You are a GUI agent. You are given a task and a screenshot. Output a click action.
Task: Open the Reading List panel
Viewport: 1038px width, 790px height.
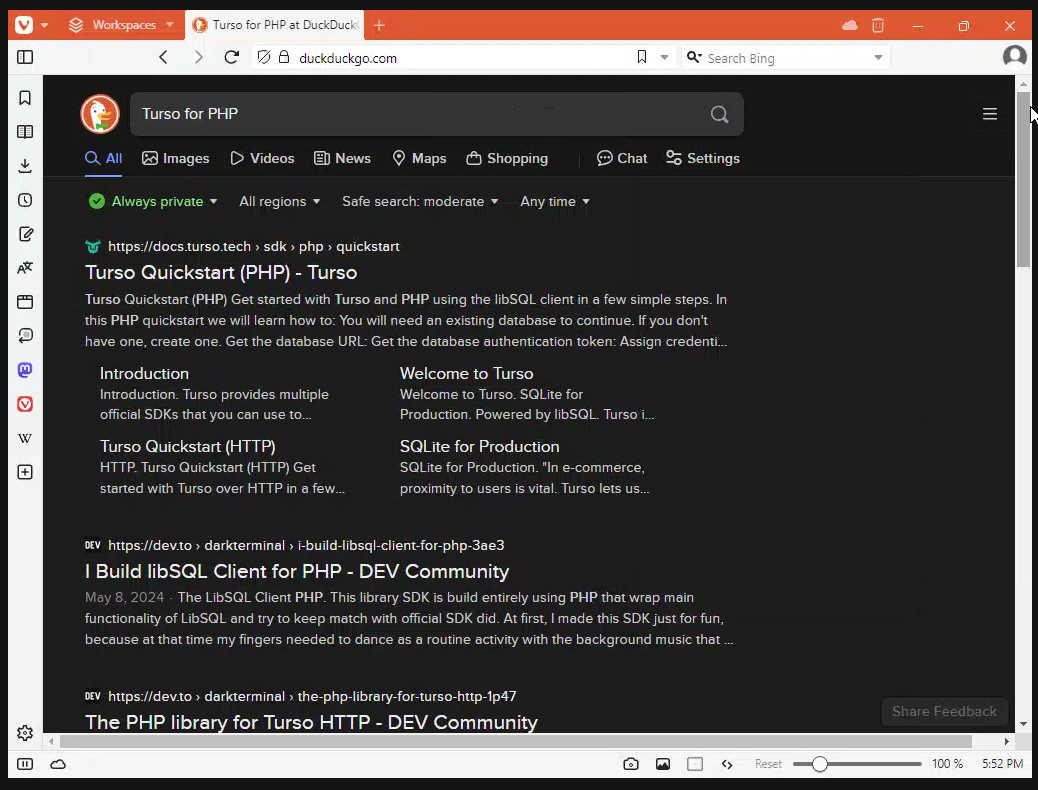[x=24, y=131]
